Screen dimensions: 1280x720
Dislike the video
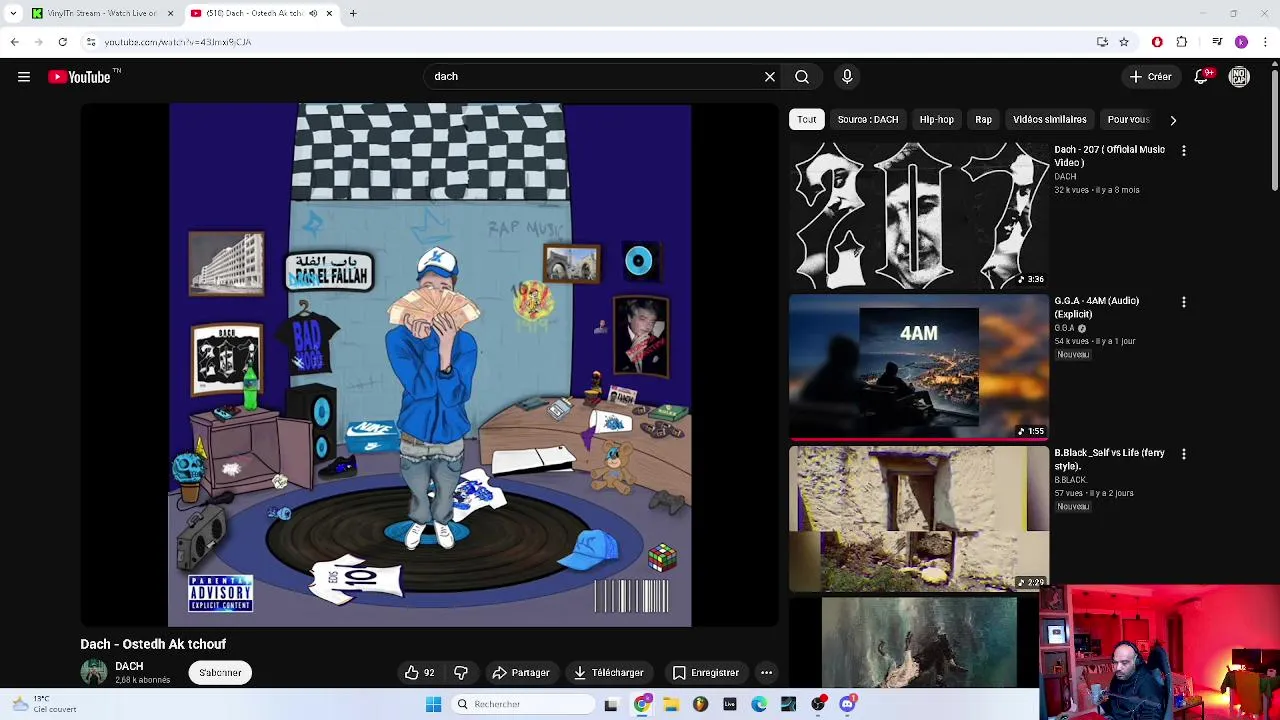tap(461, 673)
